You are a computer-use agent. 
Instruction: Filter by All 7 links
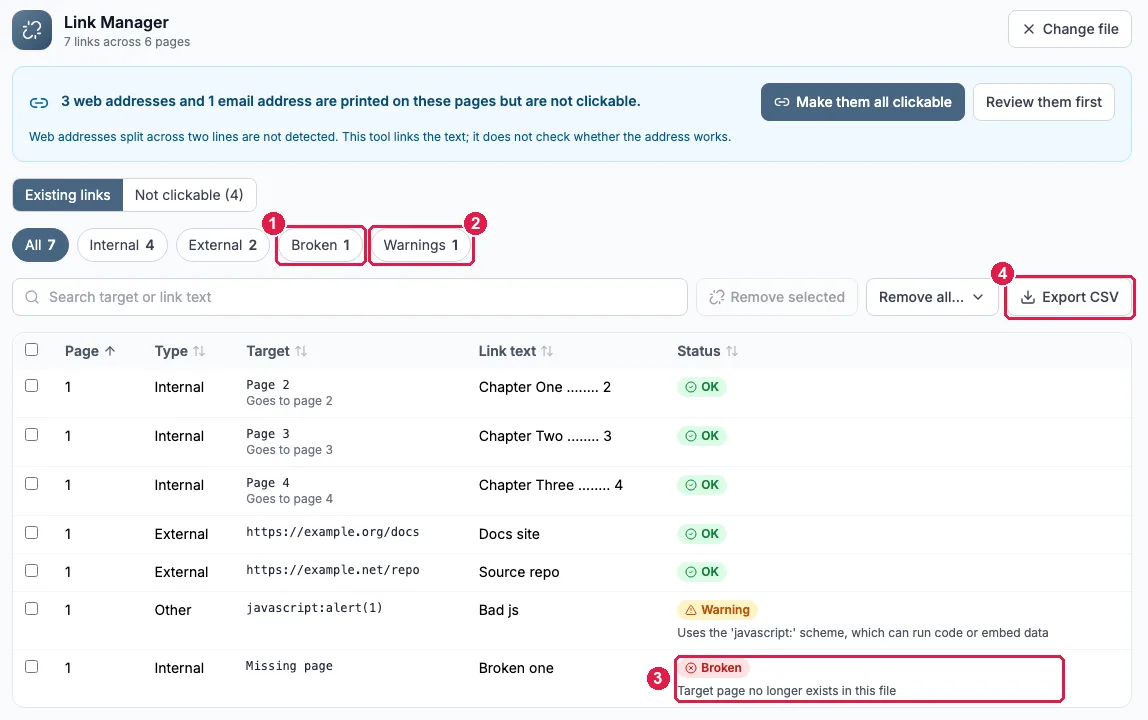pyautogui.click(x=40, y=245)
